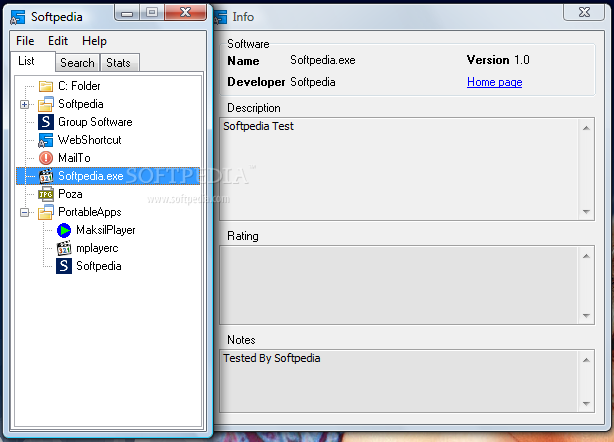Screen dimensions: 614x442
Task: Select the Softpedia folder label with expander
Action: [x=81, y=104]
